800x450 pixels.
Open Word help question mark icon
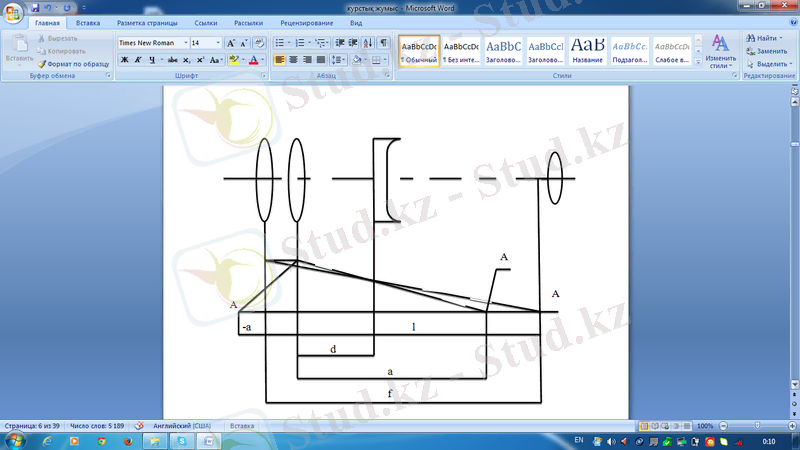tap(793, 23)
